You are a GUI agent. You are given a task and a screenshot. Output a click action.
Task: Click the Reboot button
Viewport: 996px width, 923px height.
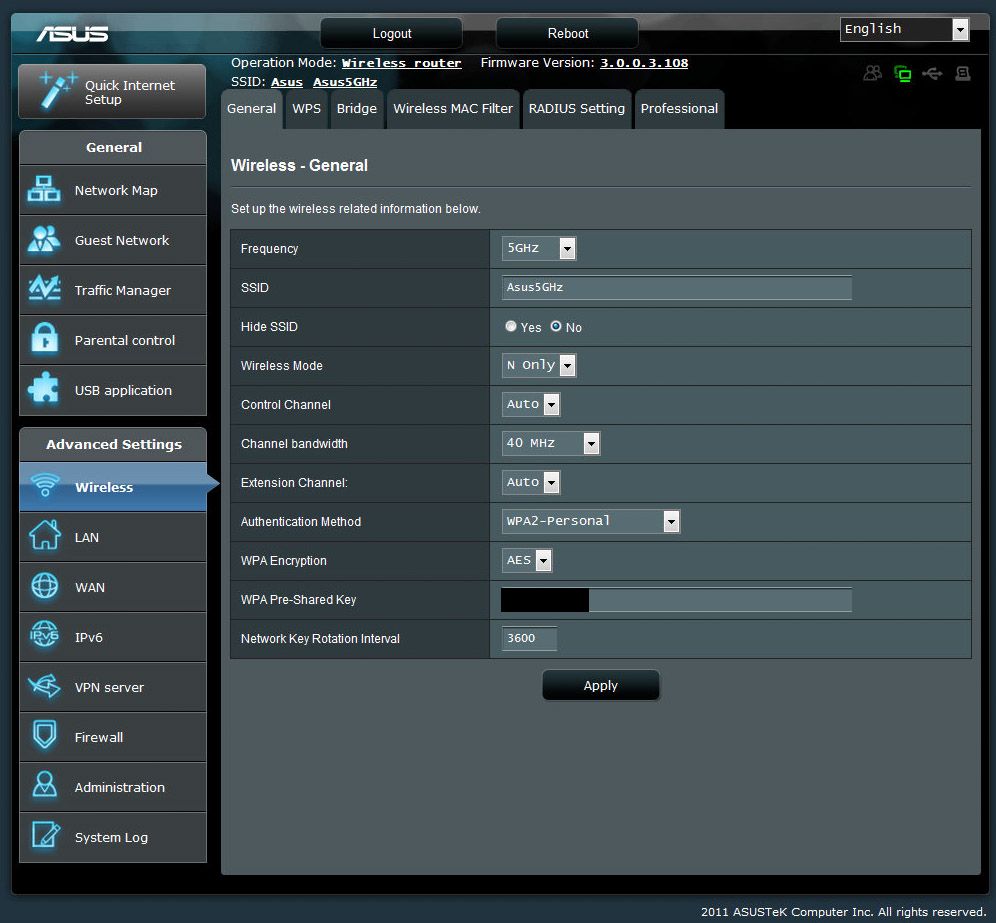(x=567, y=34)
